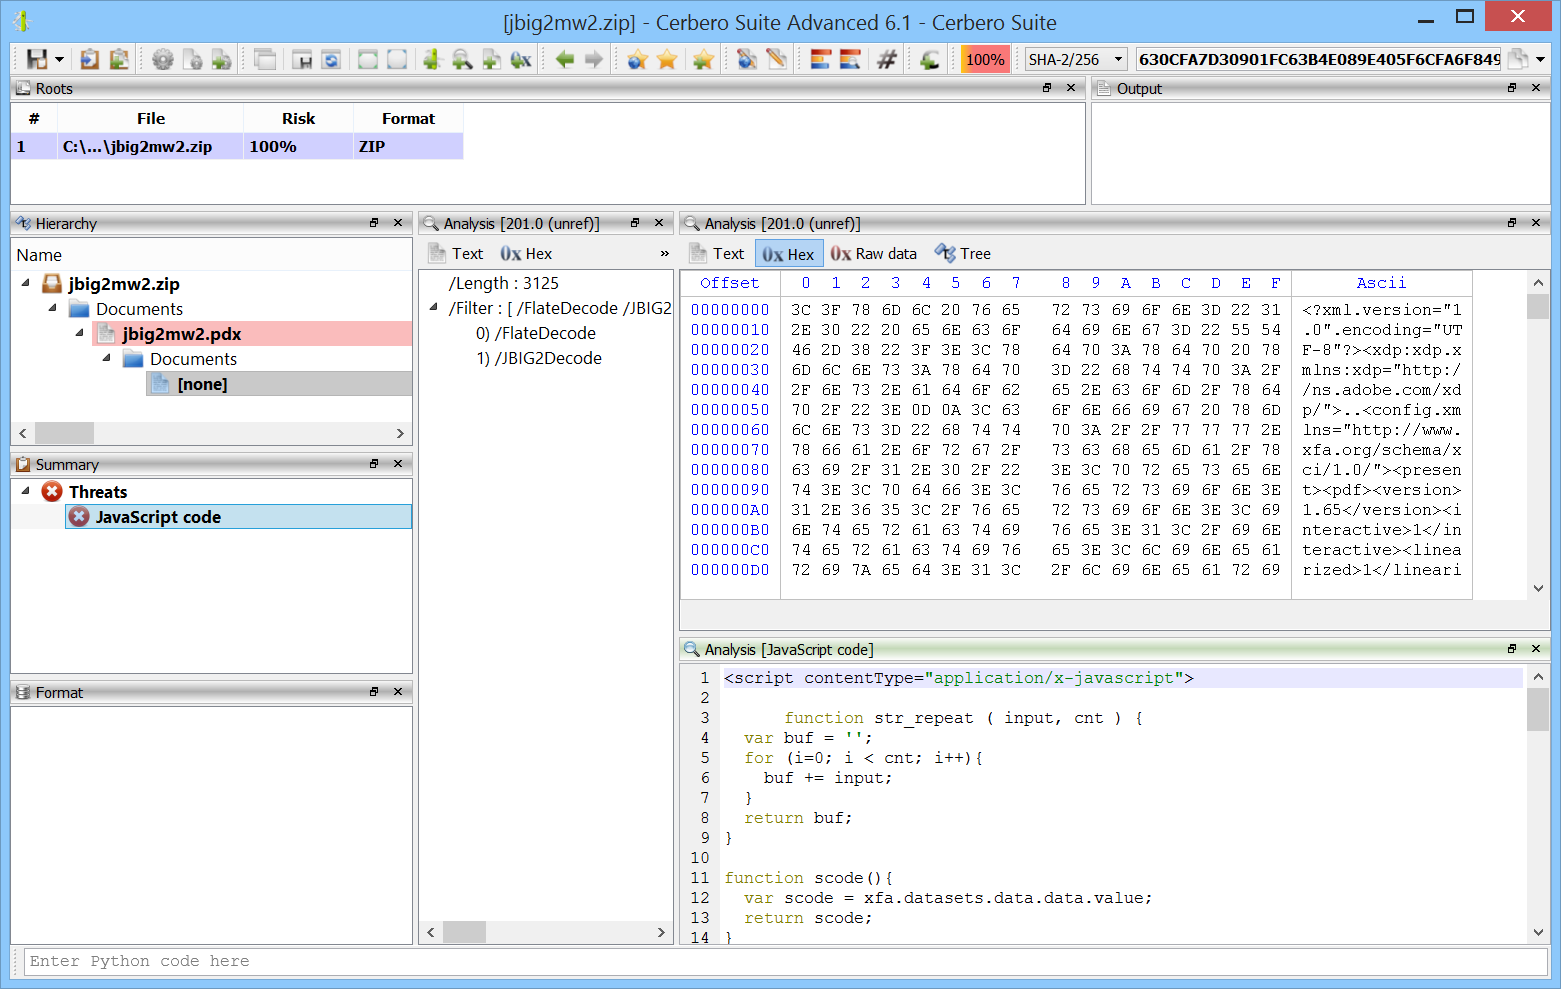Click the Hierarchy panel horizontal scrollbar thumb
This screenshot has height=989, width=1561.
pos(64,433)
